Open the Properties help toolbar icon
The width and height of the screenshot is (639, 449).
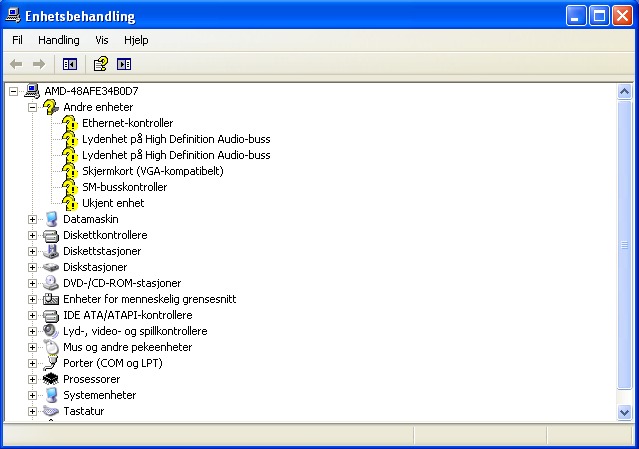101,64
